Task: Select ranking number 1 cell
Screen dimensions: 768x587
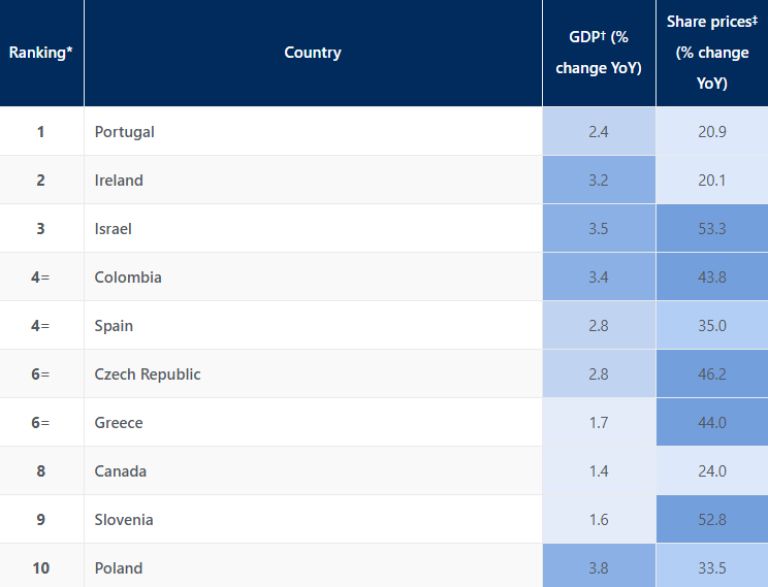Action: click(41, 132)
